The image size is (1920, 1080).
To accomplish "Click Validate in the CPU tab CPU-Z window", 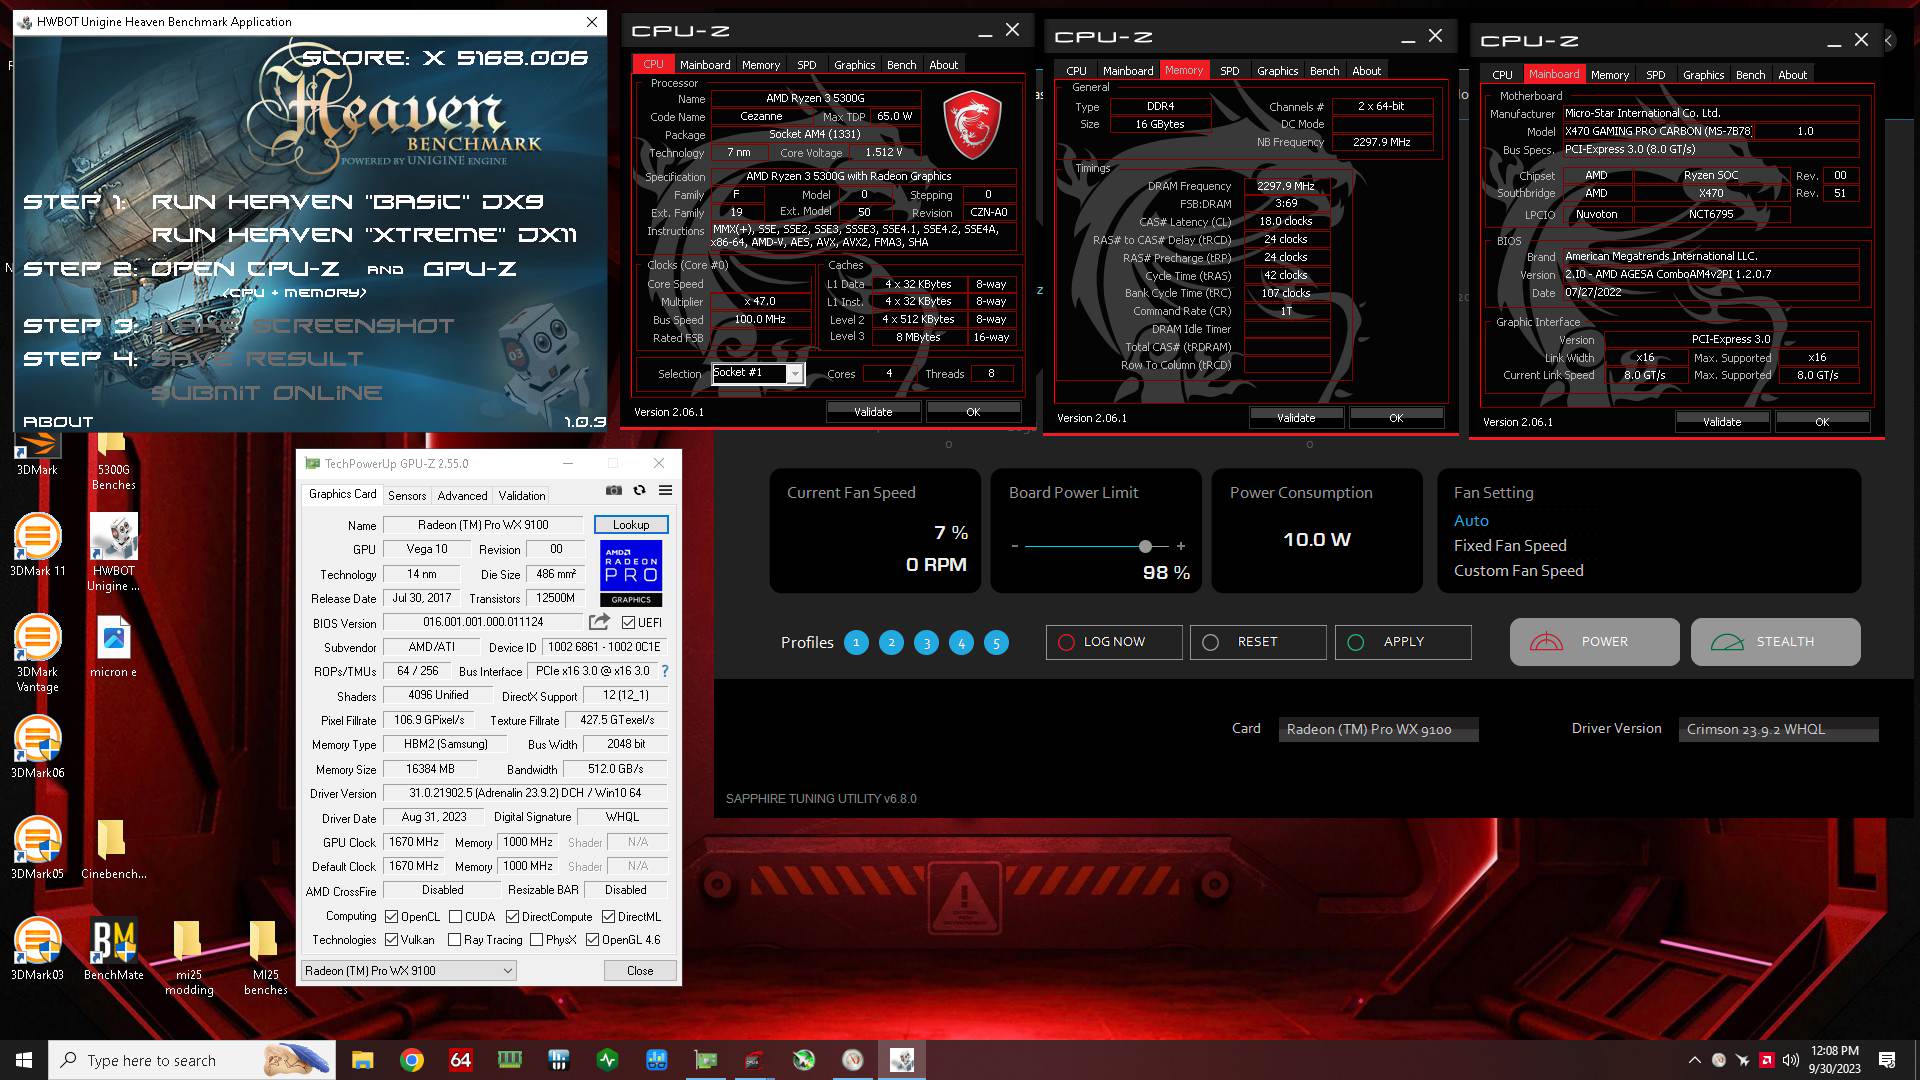I will [x=873, y=412].
